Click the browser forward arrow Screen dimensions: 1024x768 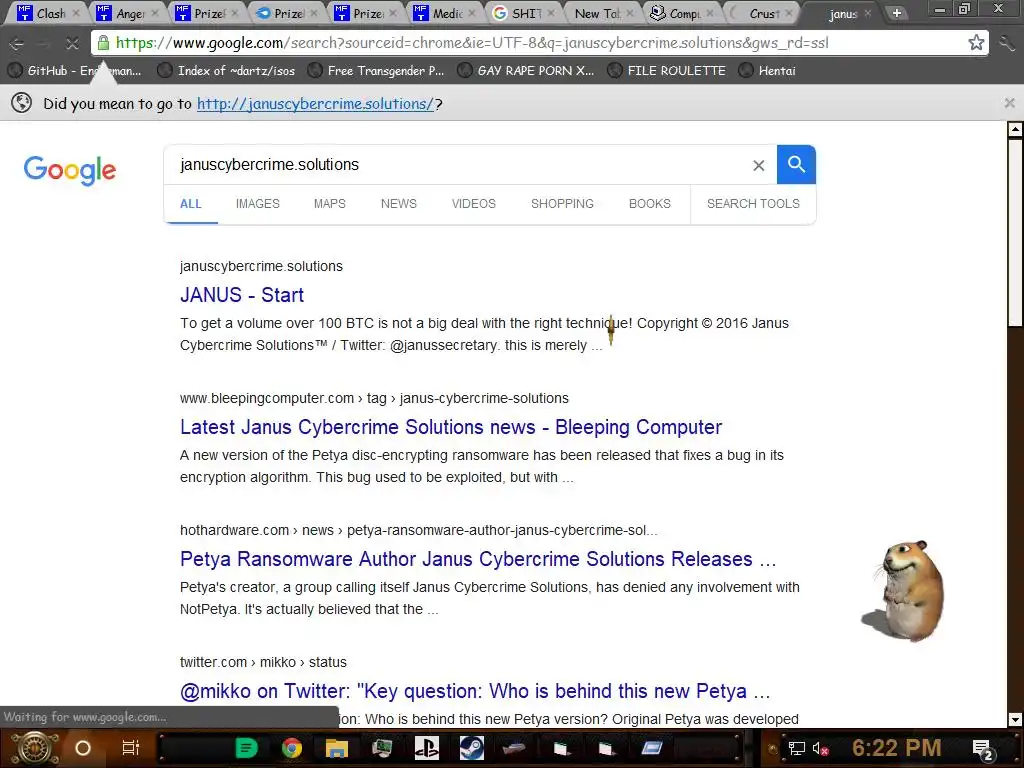[x=44, y=44]
